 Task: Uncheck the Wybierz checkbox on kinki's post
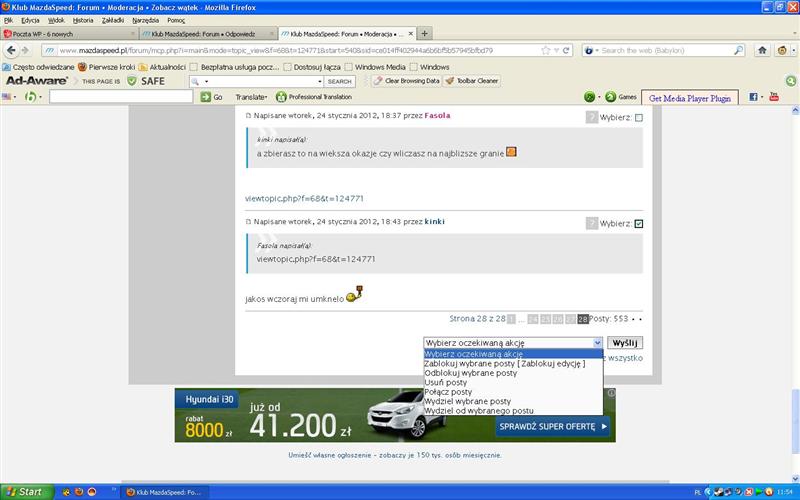639,223
